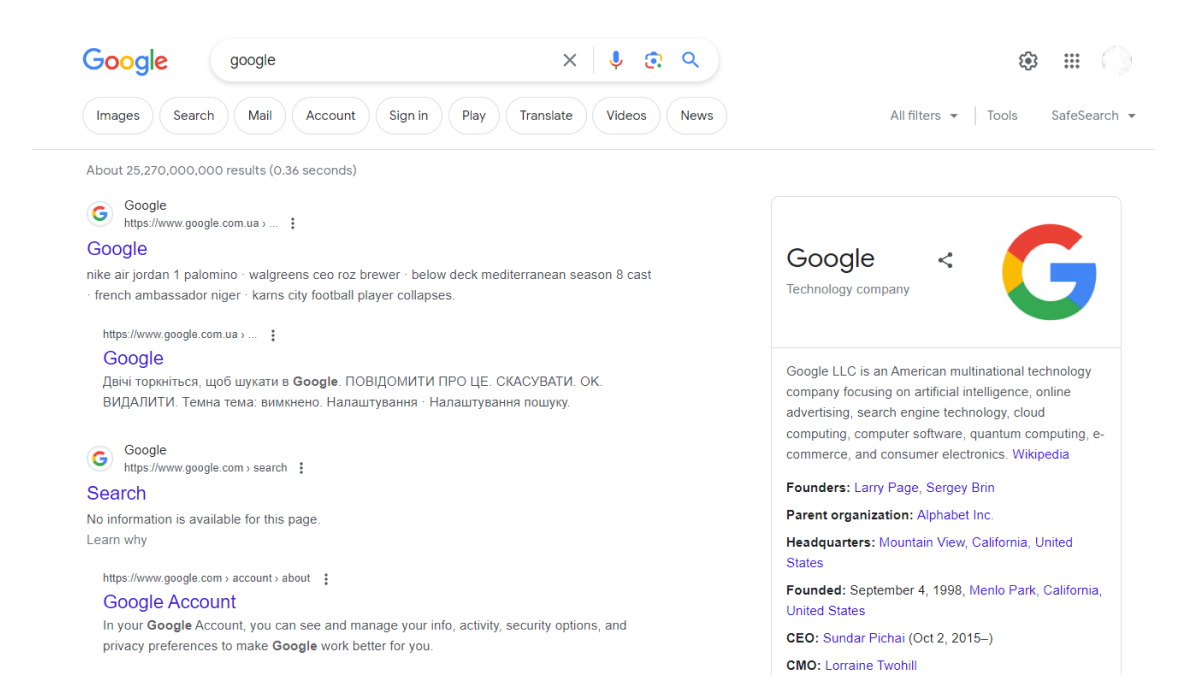The image size is (1200, 693).
Task: Click the Larry Page founder link
Action: 886,488
